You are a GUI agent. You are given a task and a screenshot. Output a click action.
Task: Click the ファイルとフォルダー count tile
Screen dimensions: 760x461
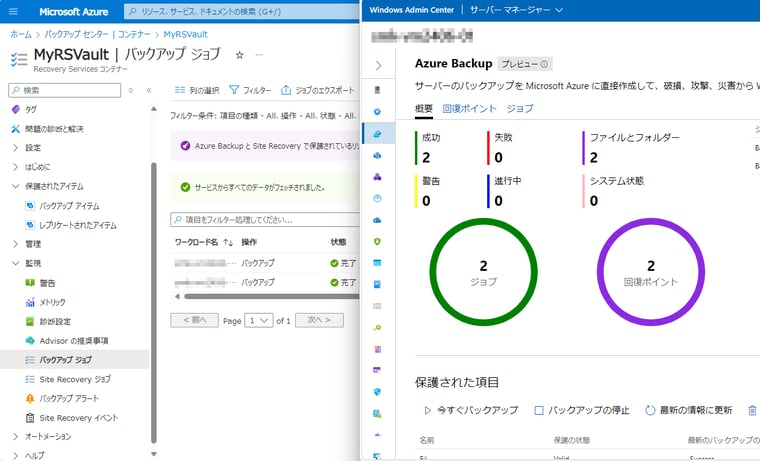click(632, 148)
